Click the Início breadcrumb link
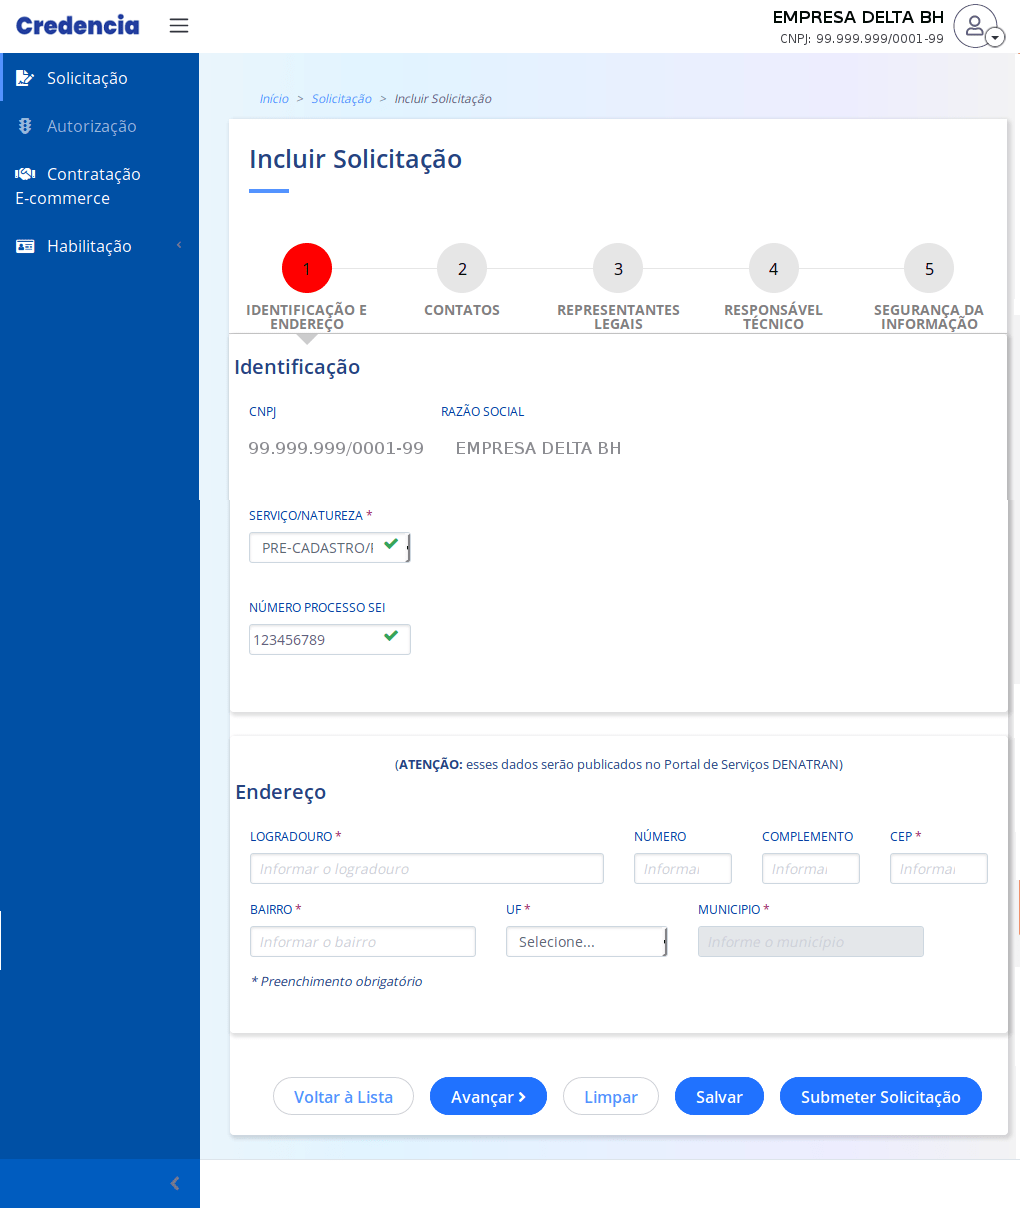Viewport: 1020px width, 1209px height. (x=274, y=99)
